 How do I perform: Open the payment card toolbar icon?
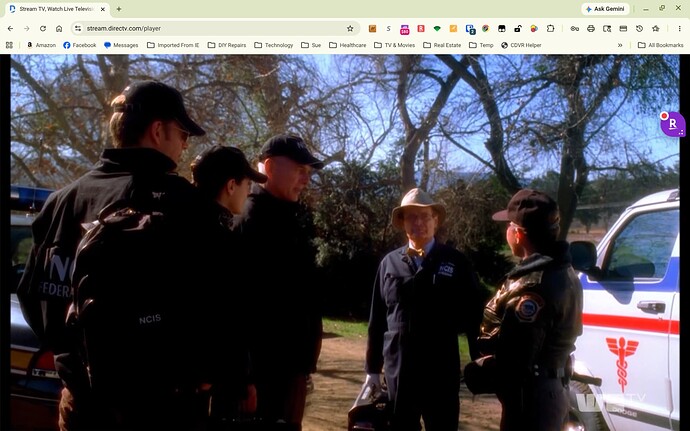coord(623,29)
